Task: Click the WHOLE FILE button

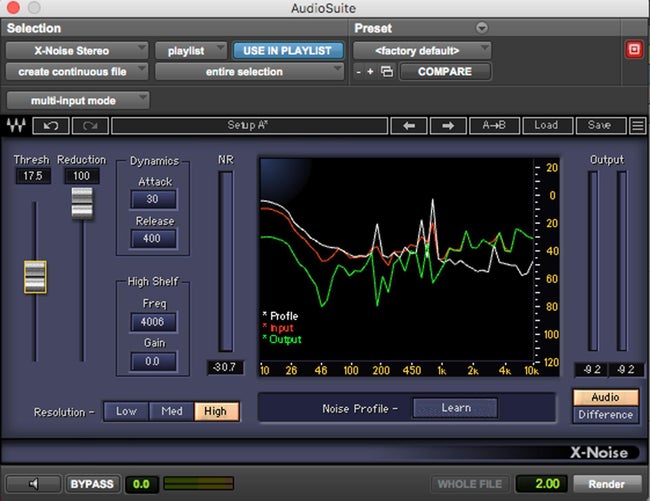Action: point(470,484)
